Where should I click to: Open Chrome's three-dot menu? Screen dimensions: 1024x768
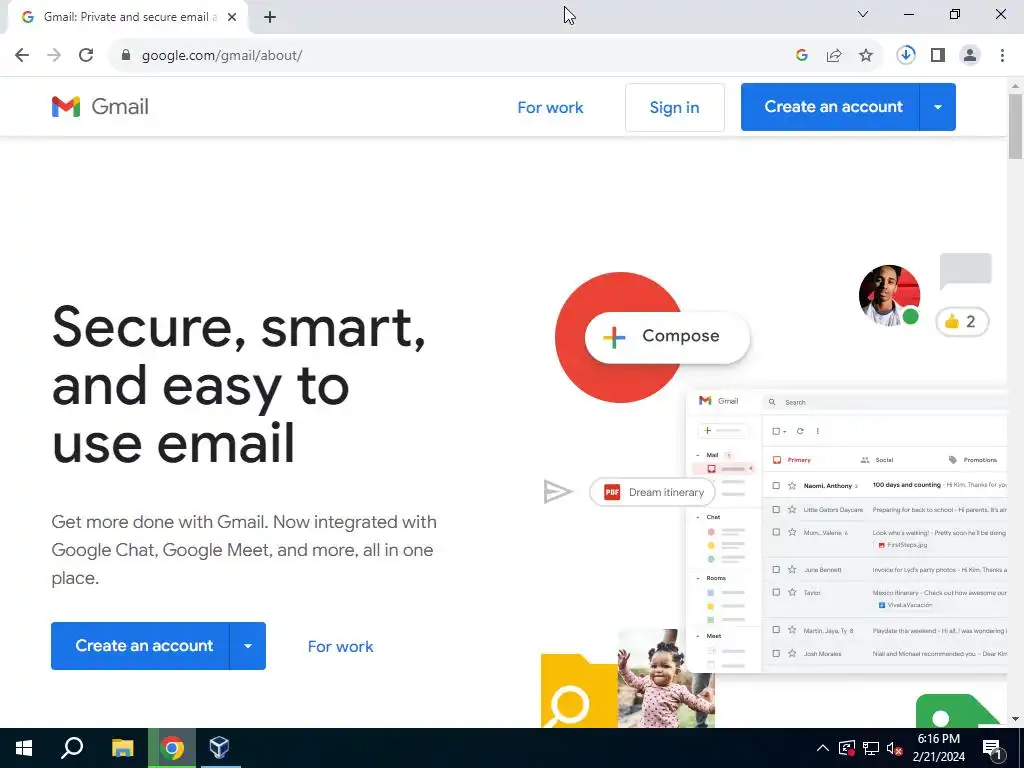[1002, 55]
